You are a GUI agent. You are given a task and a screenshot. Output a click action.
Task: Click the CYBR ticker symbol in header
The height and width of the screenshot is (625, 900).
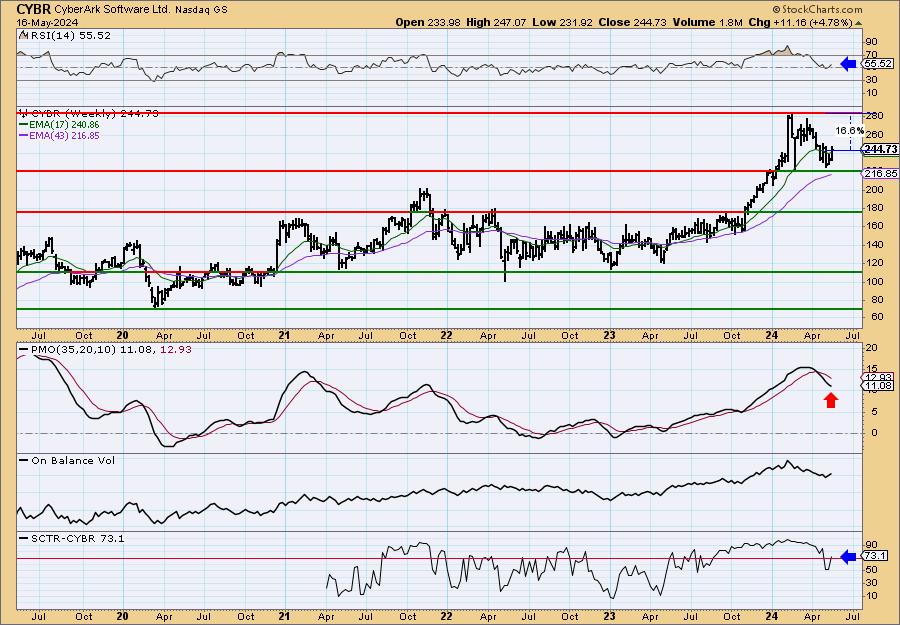coord(34,9)
